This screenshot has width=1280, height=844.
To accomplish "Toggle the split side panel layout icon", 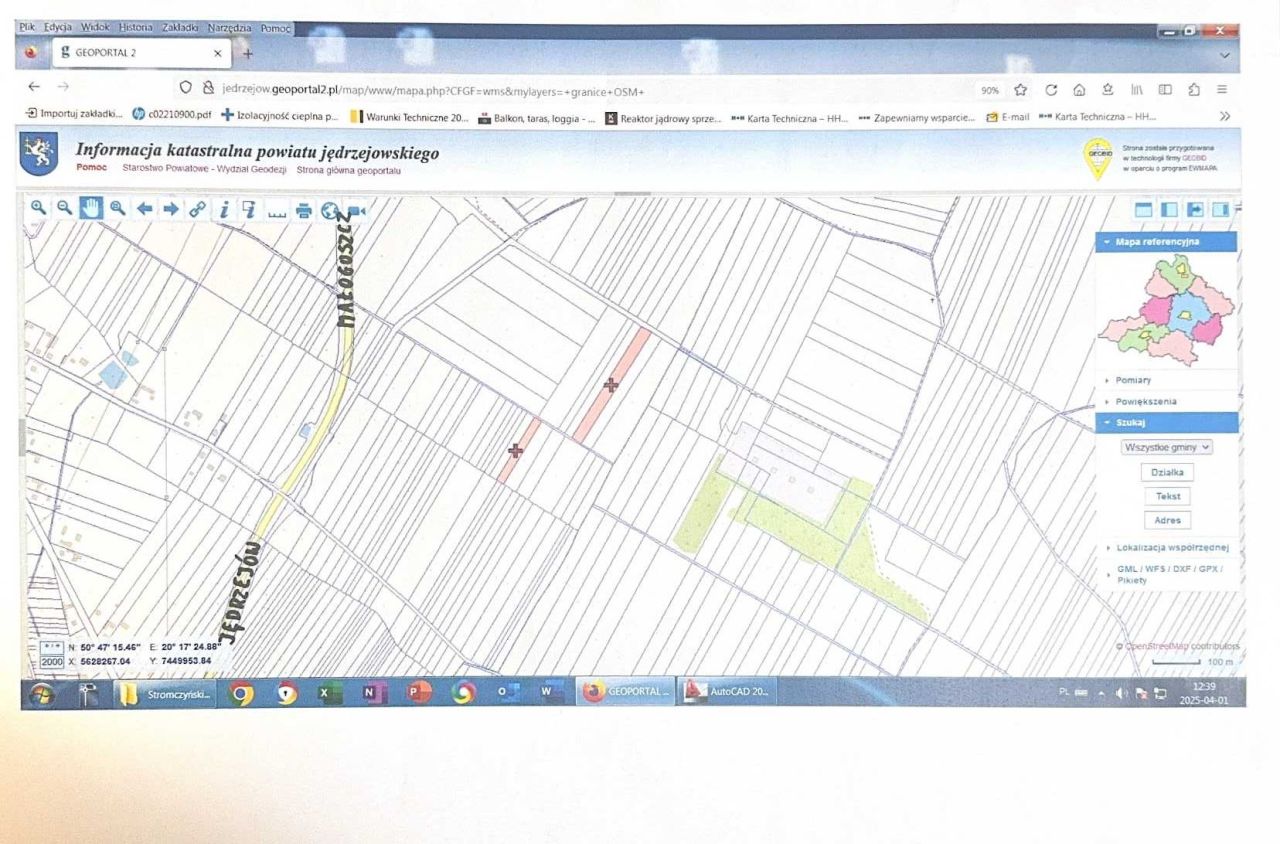I will (x=1168, y=209).
